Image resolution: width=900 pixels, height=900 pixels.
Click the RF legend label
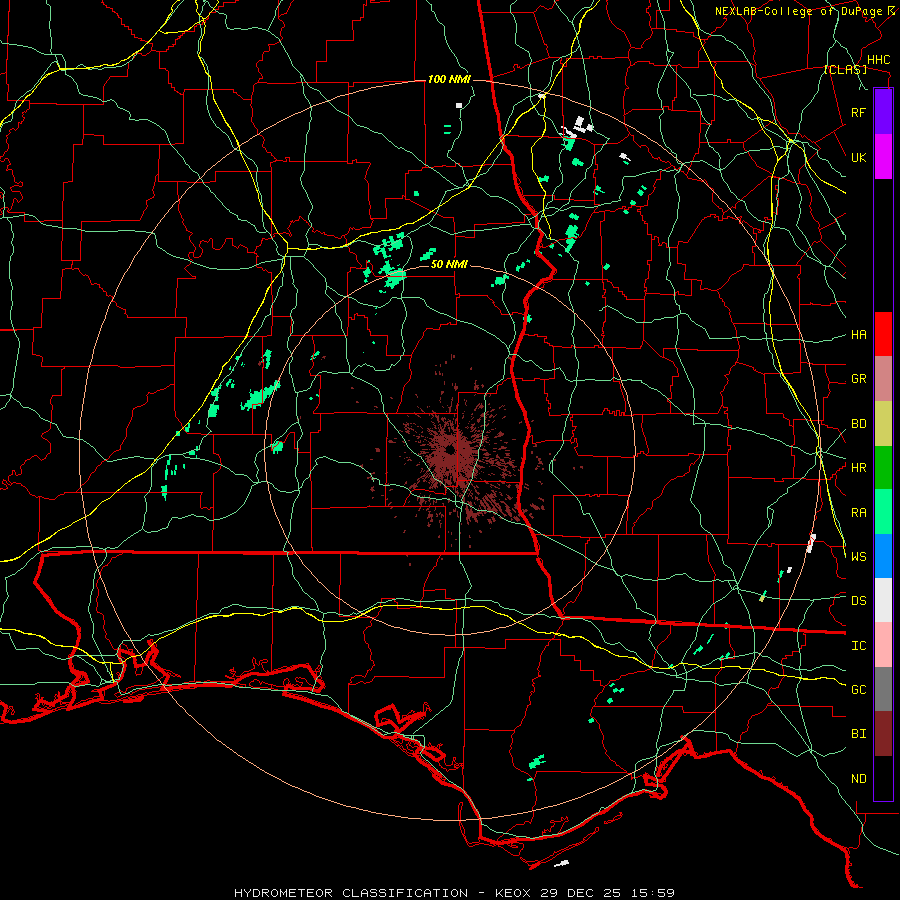click(858, 112)
